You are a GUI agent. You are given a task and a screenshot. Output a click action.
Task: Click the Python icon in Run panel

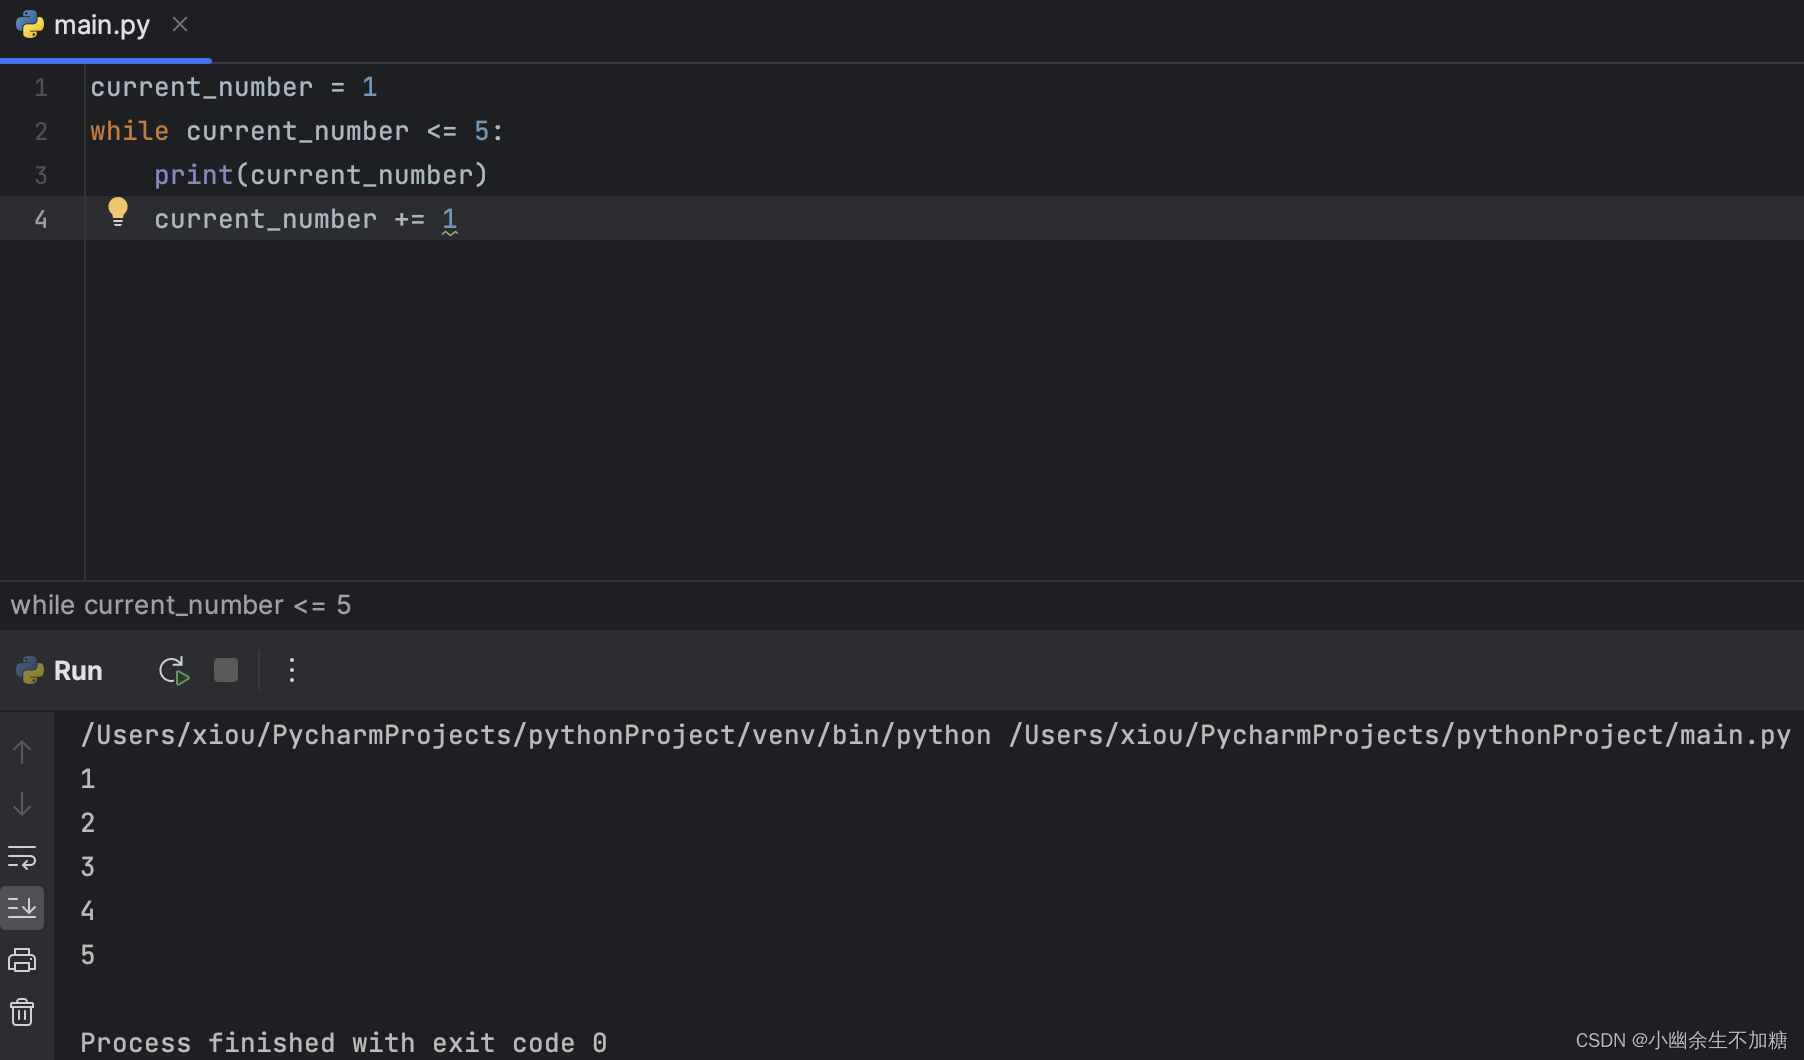30,670
